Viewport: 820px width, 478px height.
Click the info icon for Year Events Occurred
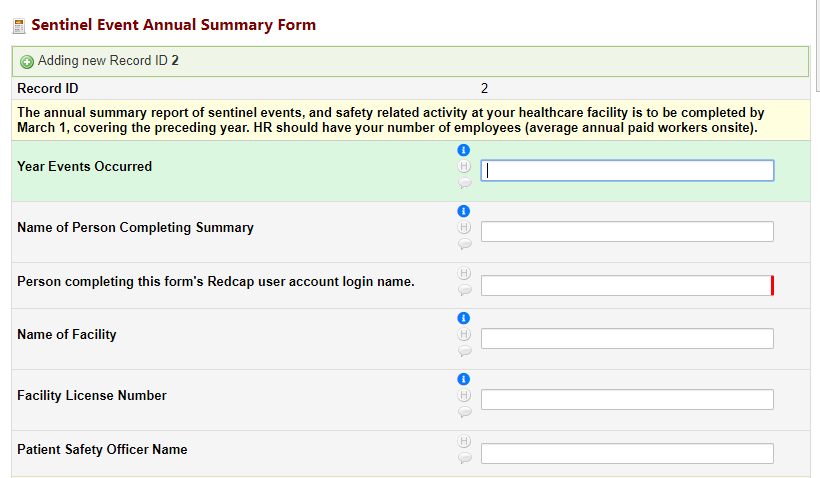tap(463, 150)
